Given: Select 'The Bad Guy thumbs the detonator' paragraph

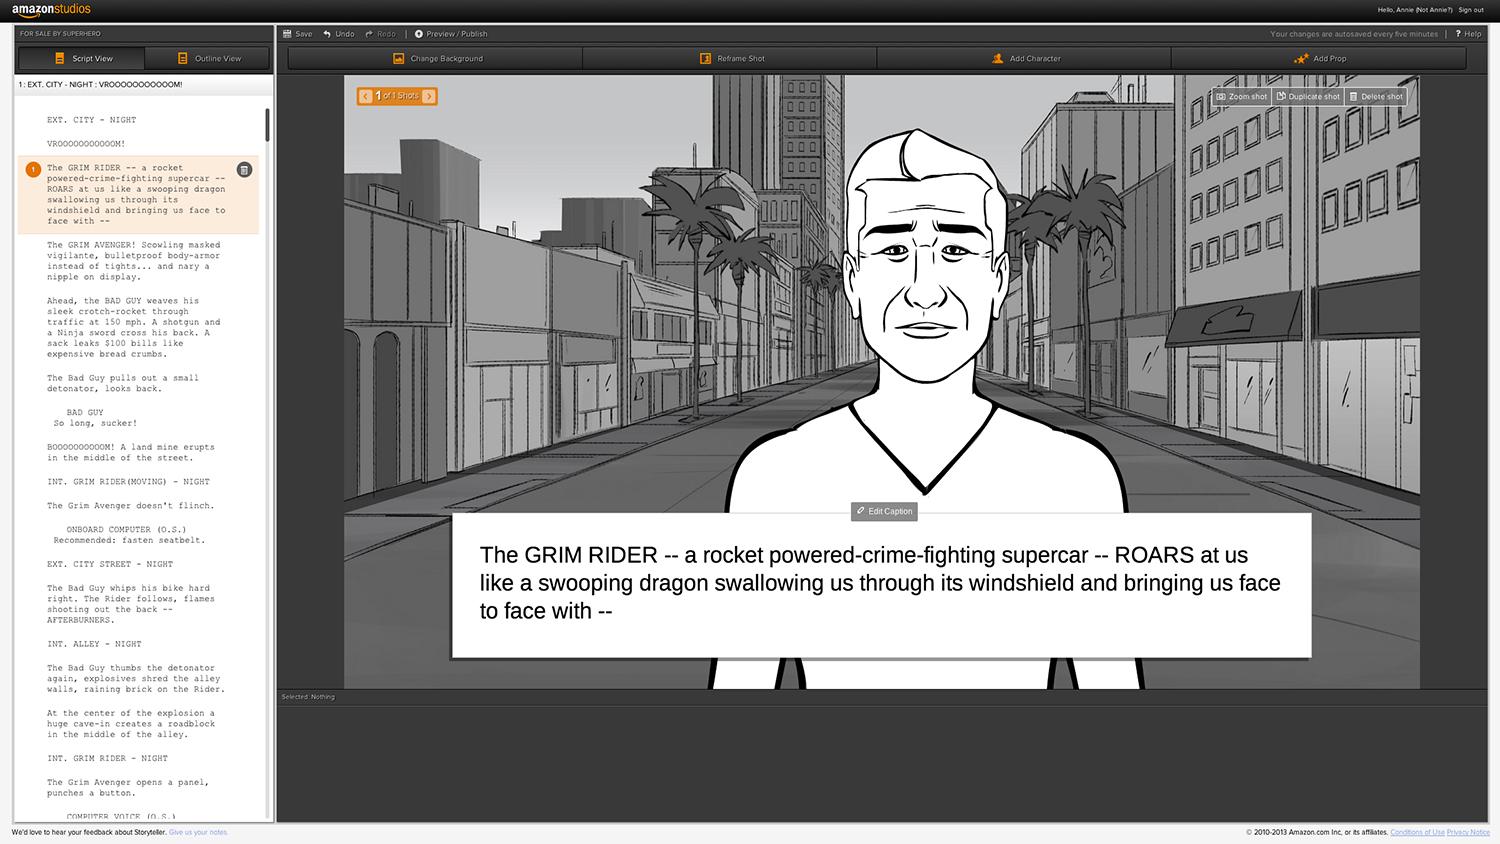Looking at the screenshot, I should pos(135,679).
